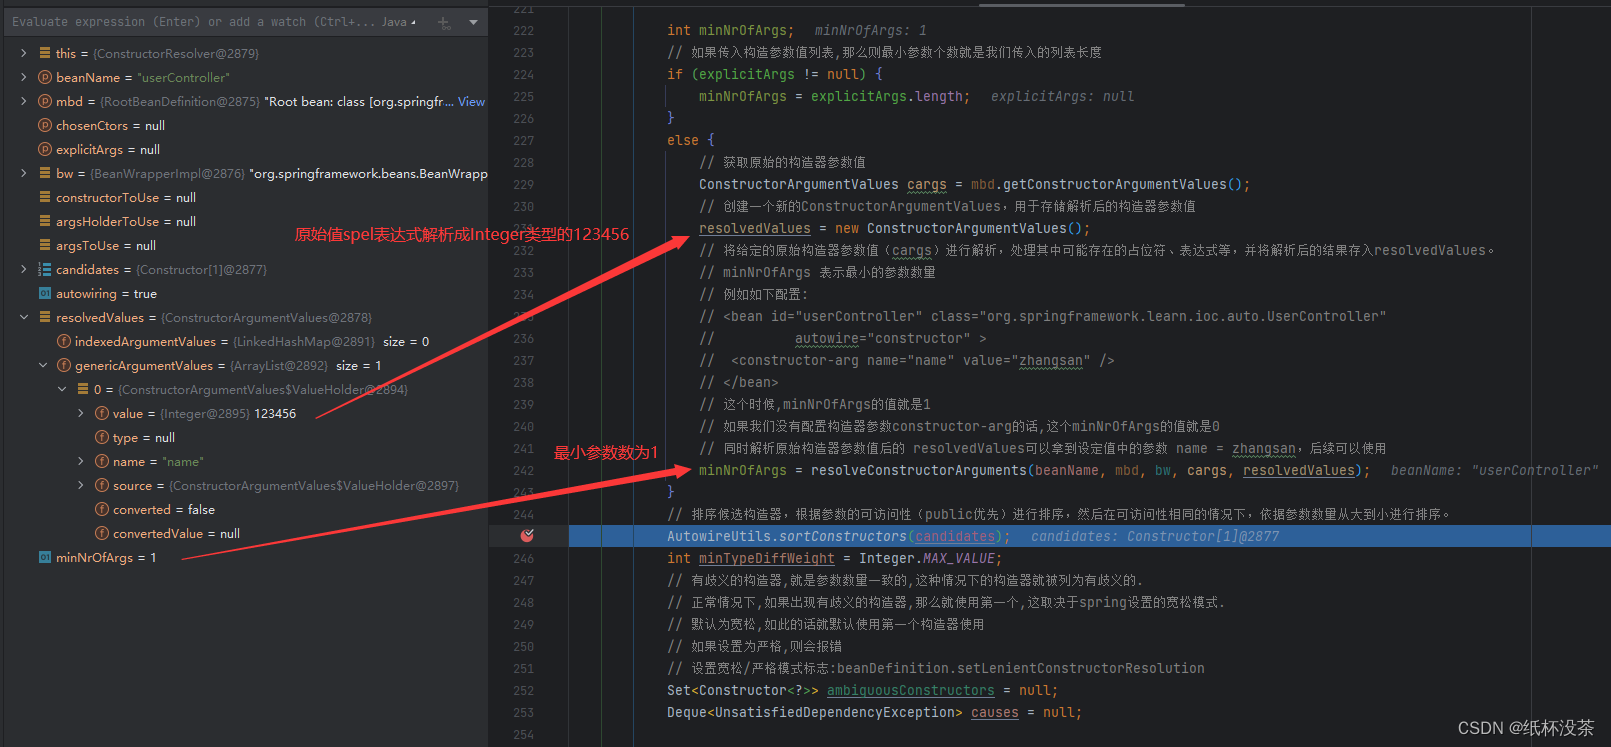Screen dimensions: 1611x747
Task: Click the field icon next to genericArgumentValues
Action: click(x=64, y=365)
